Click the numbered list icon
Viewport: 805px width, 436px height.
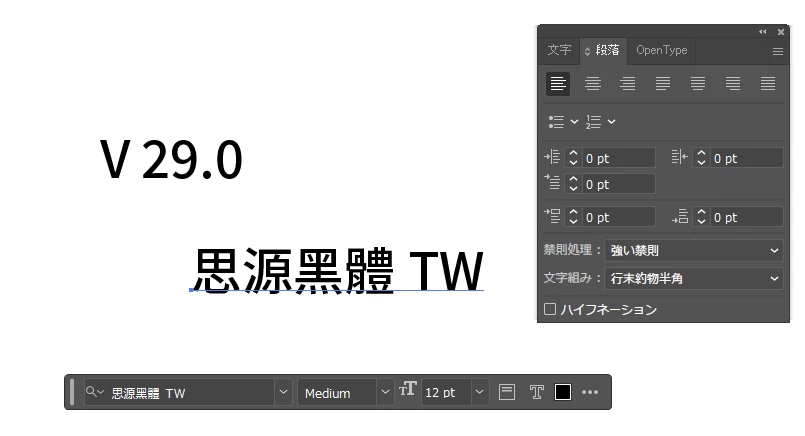point(593,122)
